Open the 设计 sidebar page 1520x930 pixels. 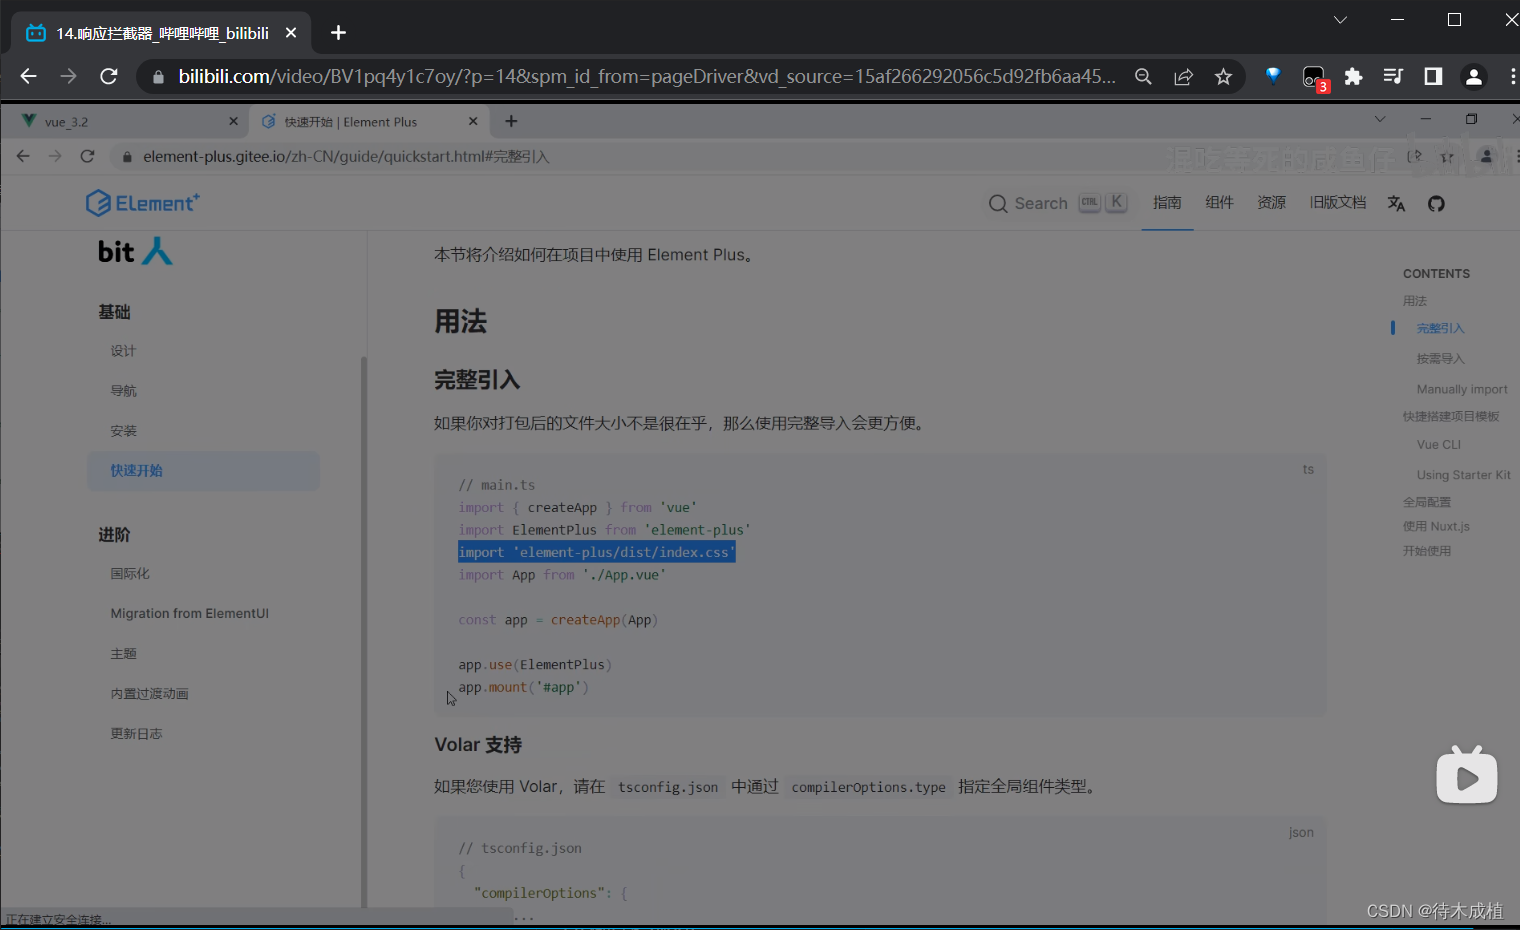click(123, 351)
